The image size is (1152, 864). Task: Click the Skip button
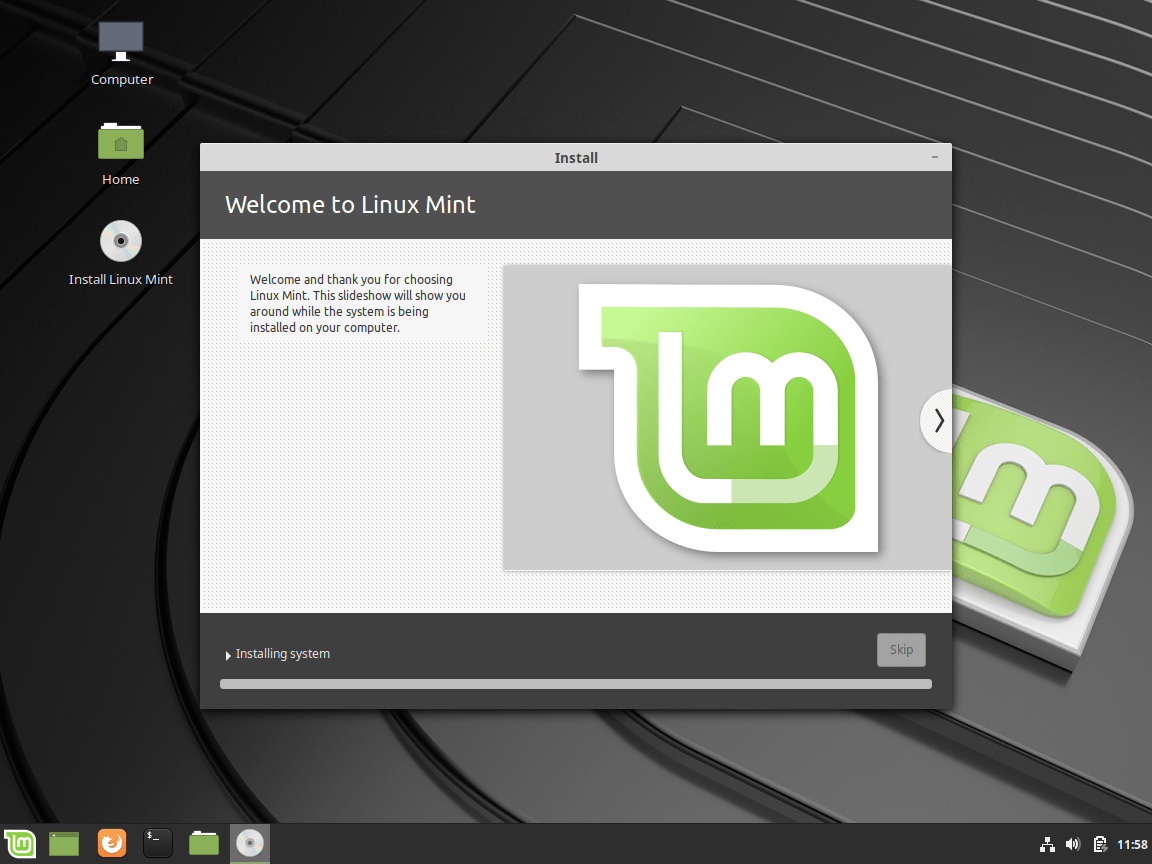coord(901,649)
